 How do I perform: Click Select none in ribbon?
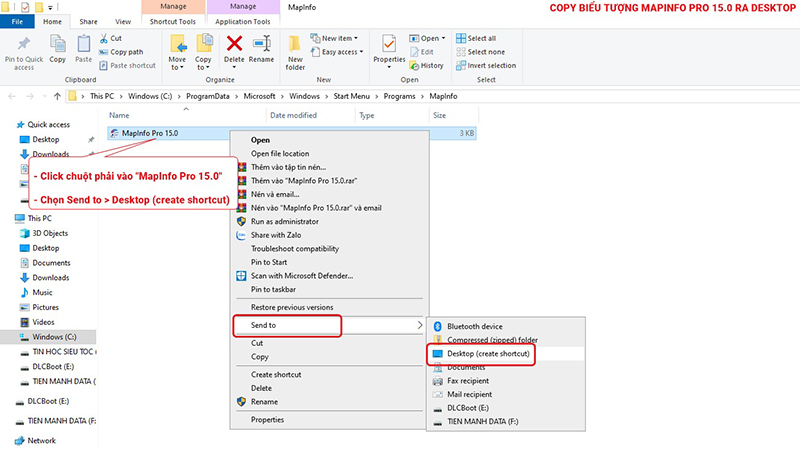(481, 52)
